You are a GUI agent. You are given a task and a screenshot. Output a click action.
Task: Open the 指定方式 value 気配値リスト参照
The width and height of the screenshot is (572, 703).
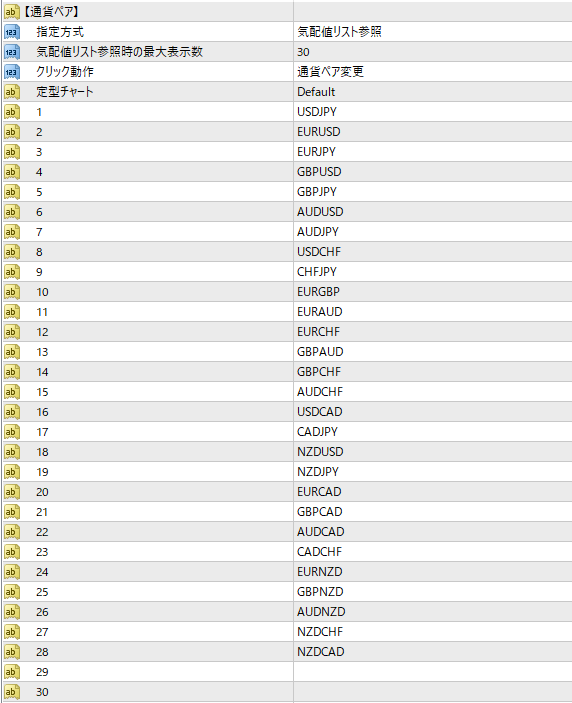point(339,32)
